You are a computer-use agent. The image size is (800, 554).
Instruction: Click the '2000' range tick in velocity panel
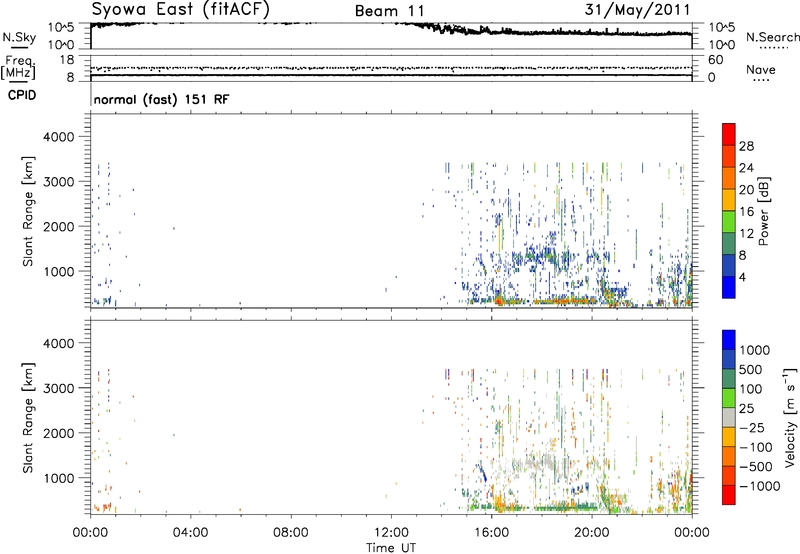[58, 433]
